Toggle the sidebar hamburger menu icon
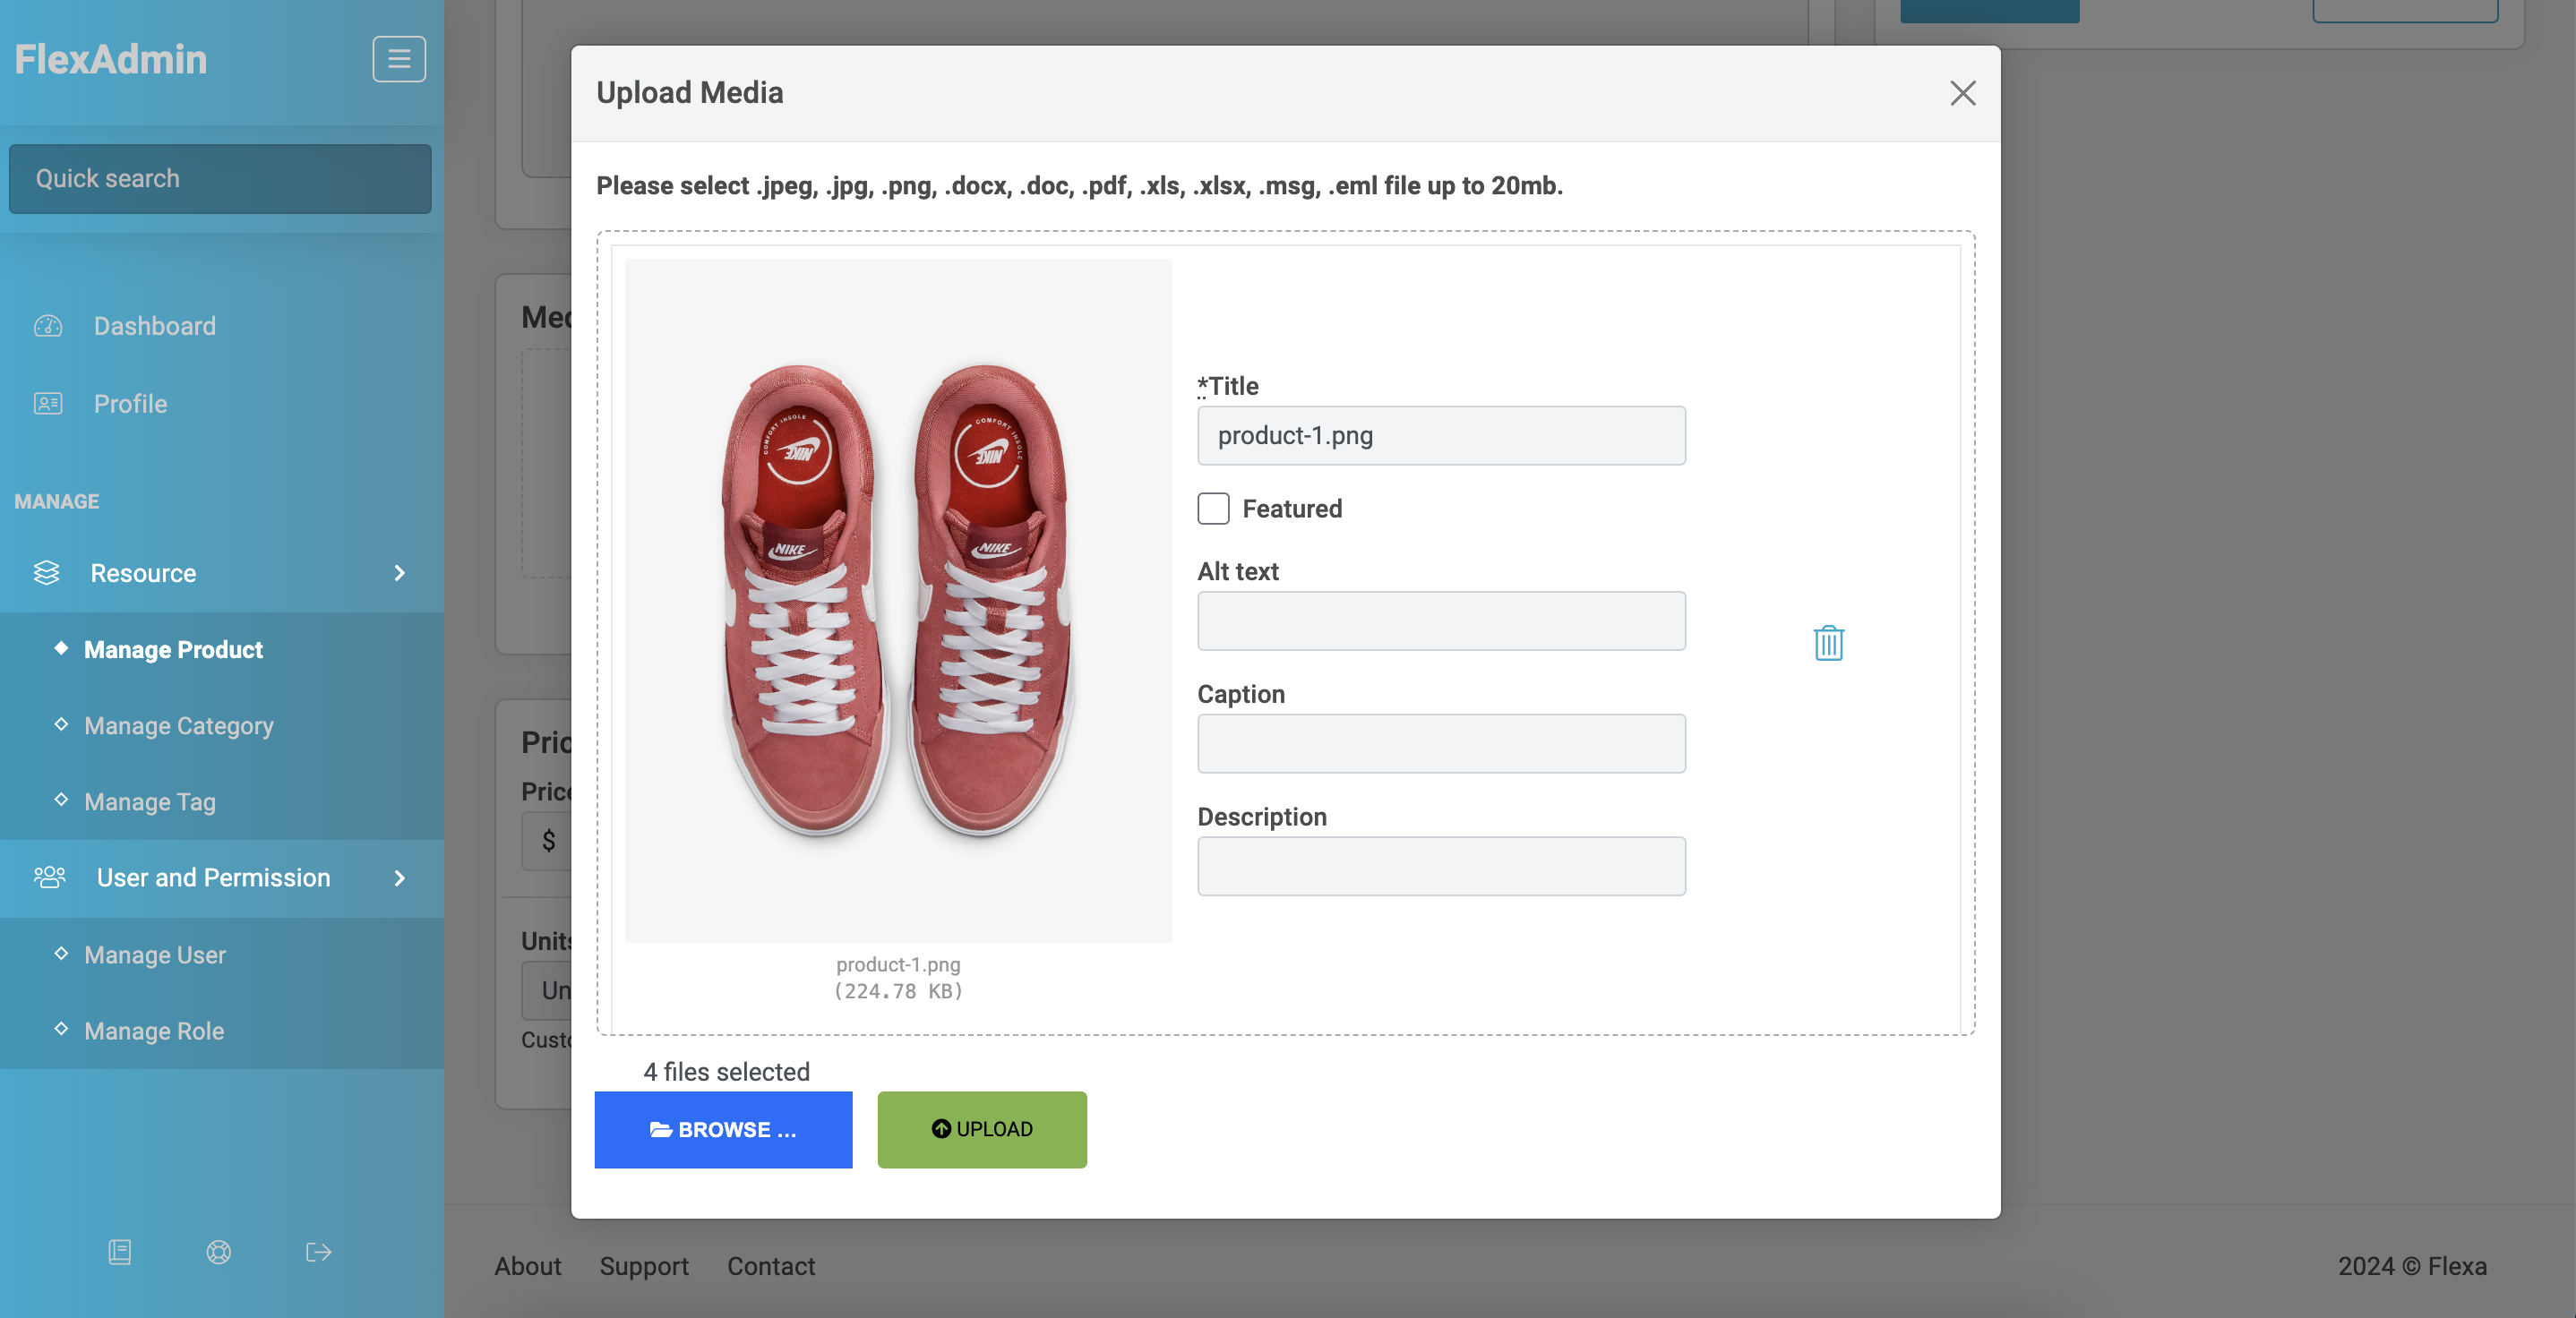This screenshot has height=1318, width=2576. [399, 59]
